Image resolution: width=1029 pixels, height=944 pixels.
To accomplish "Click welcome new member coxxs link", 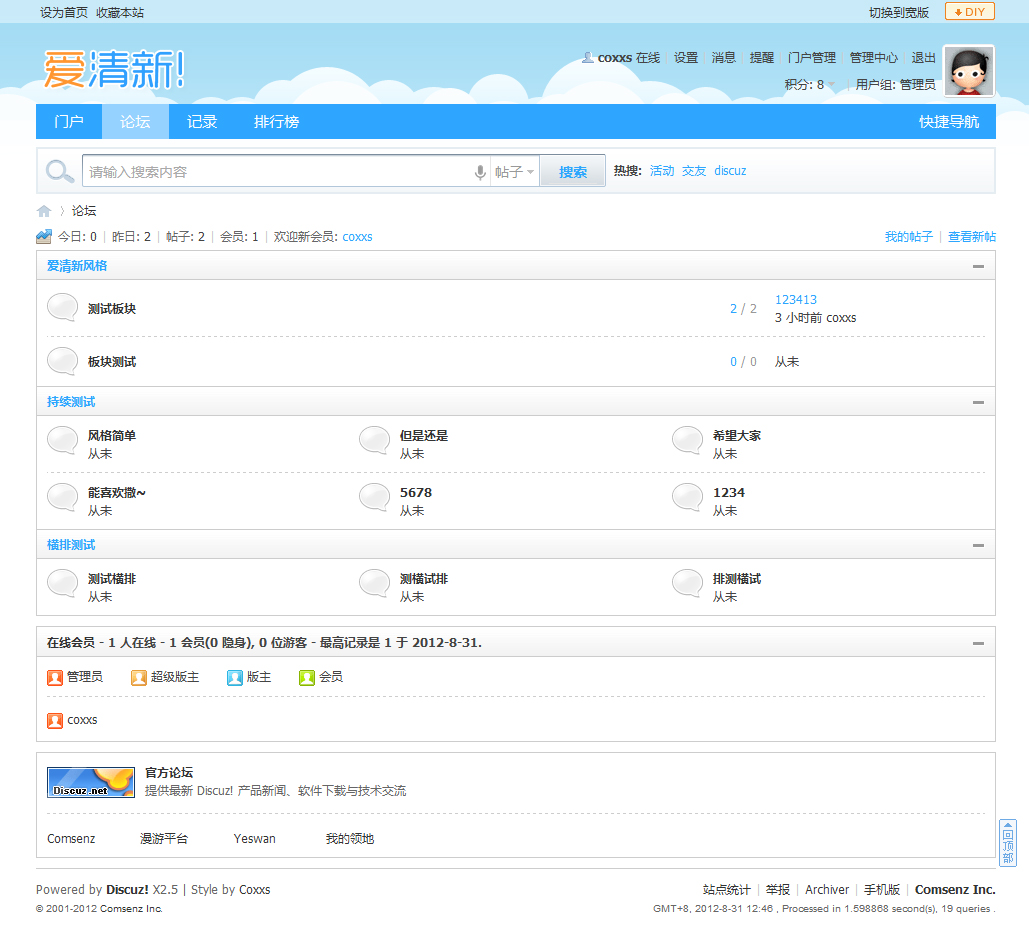I will (357, 237).
